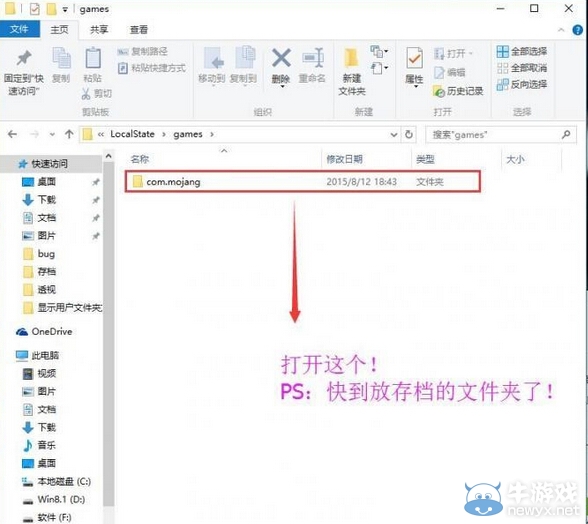Viewport: 588px width, 524px height.
Task: Open the File tab
Action: point(20,29)
